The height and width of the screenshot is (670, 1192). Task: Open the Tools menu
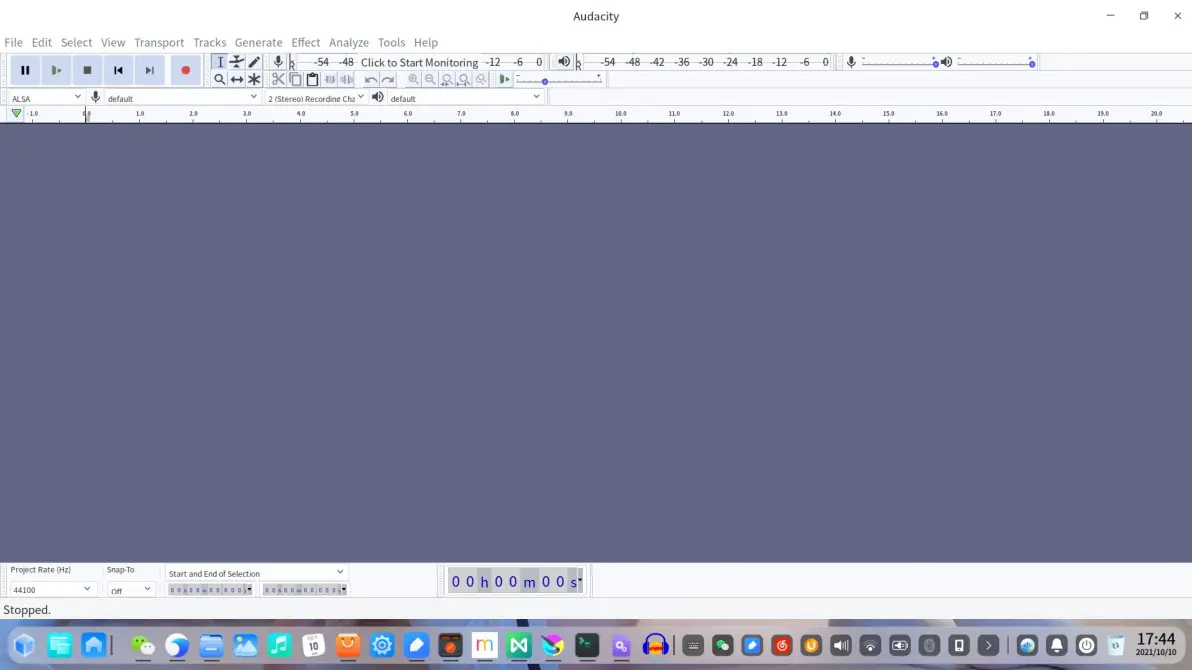pyautogui.click(x=392, y=43)
